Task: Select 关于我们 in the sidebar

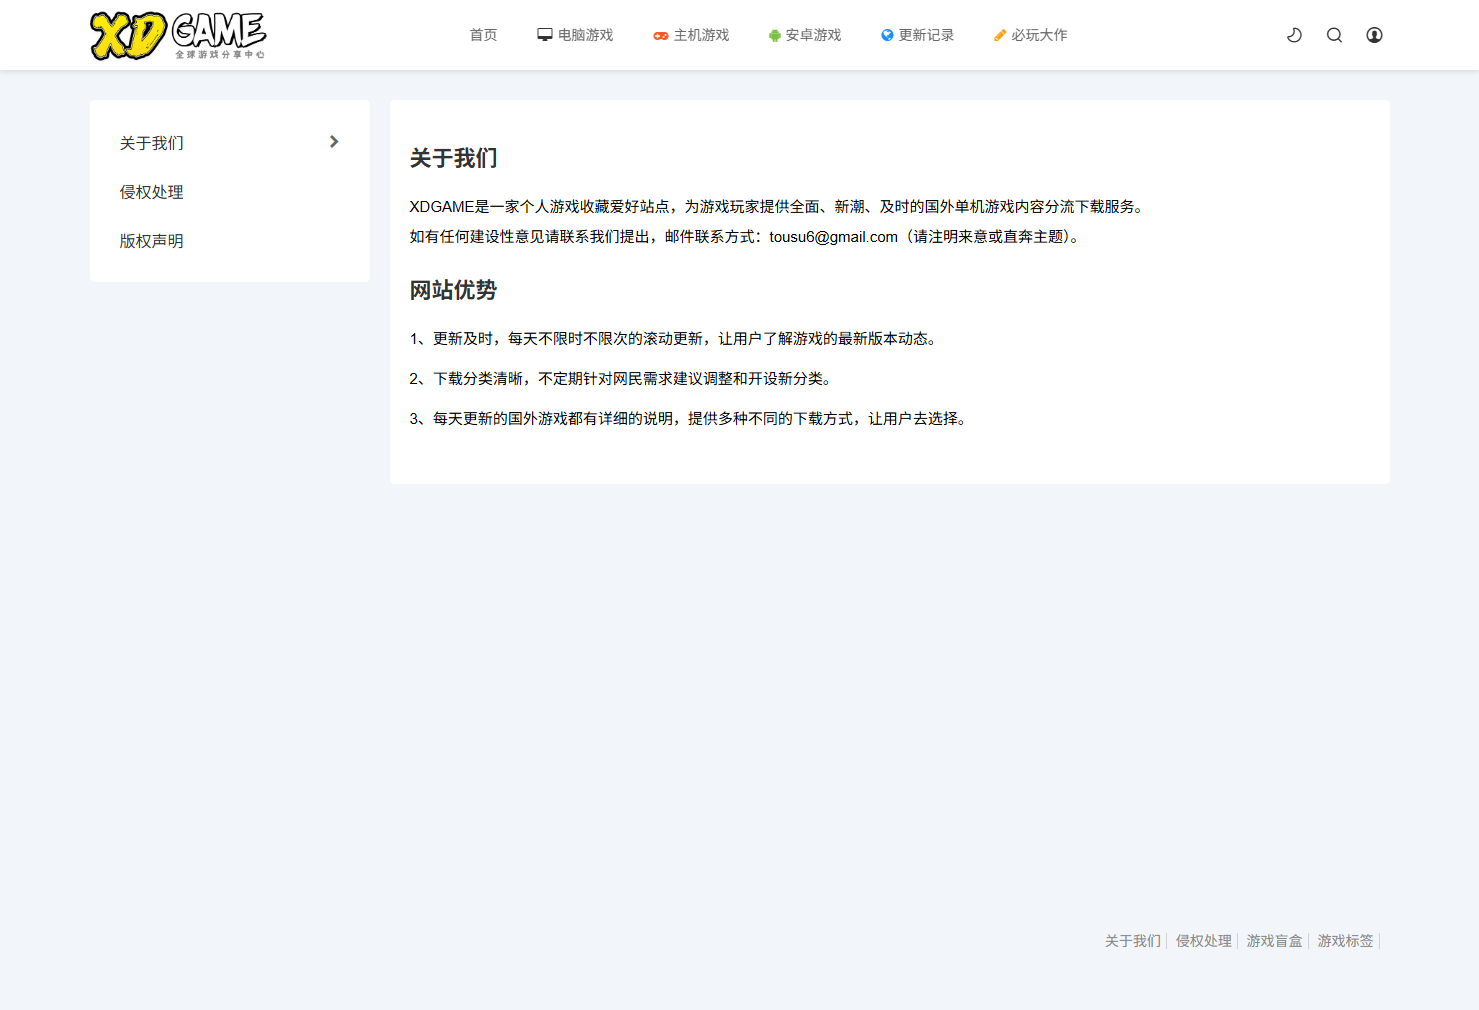Action: point(152,143)
